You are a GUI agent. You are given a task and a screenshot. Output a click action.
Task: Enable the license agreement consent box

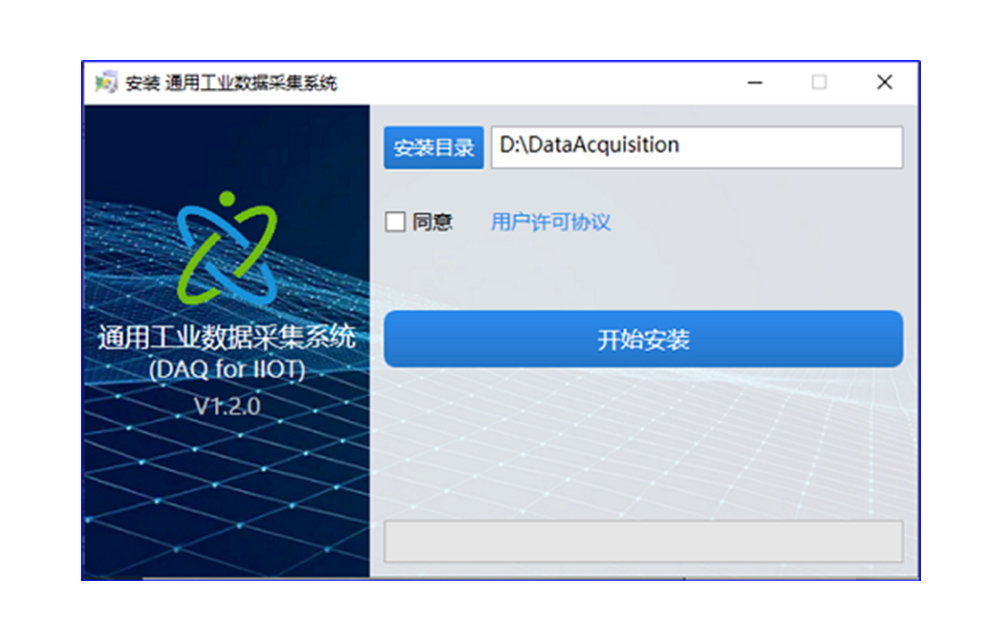(394, 221)
